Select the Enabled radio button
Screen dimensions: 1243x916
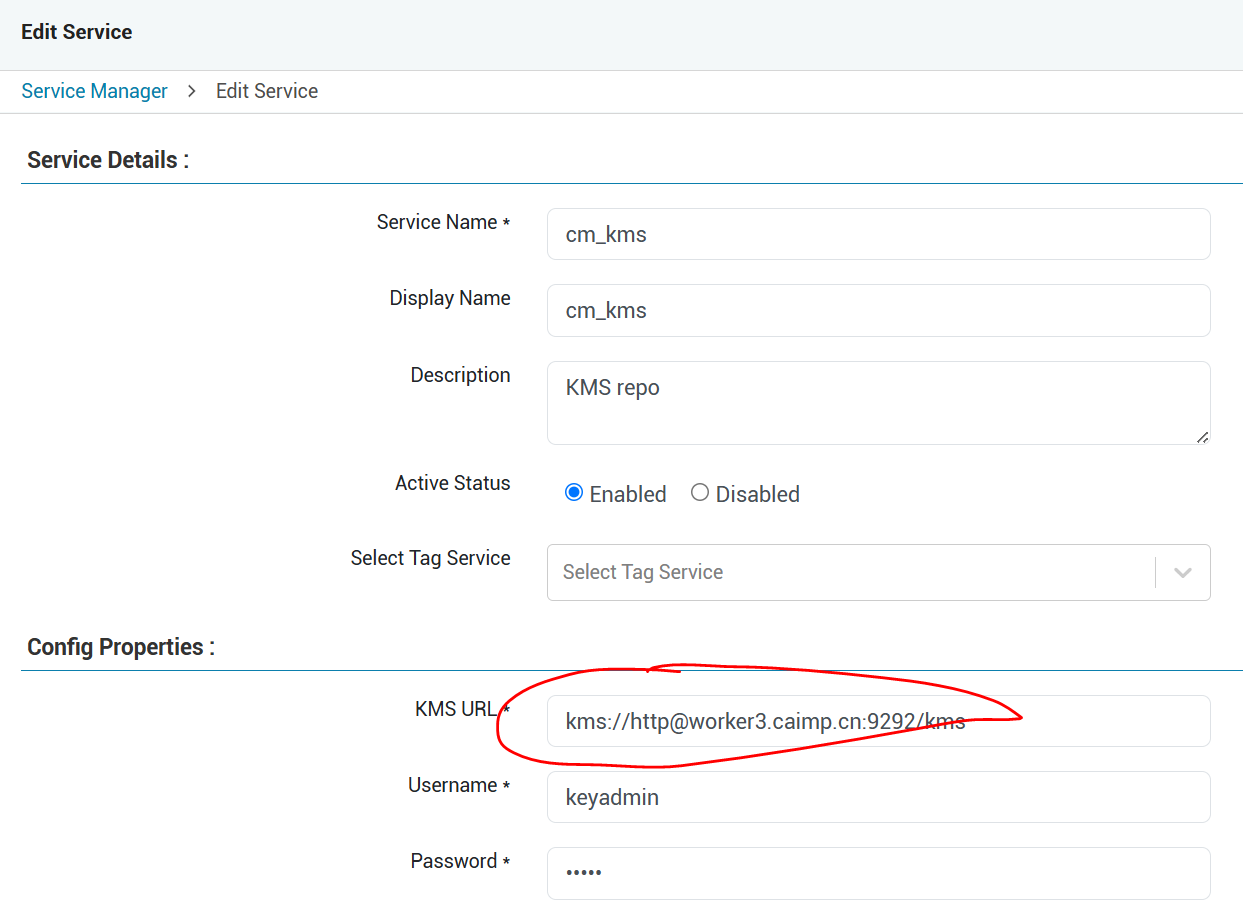tap(574, 493)
